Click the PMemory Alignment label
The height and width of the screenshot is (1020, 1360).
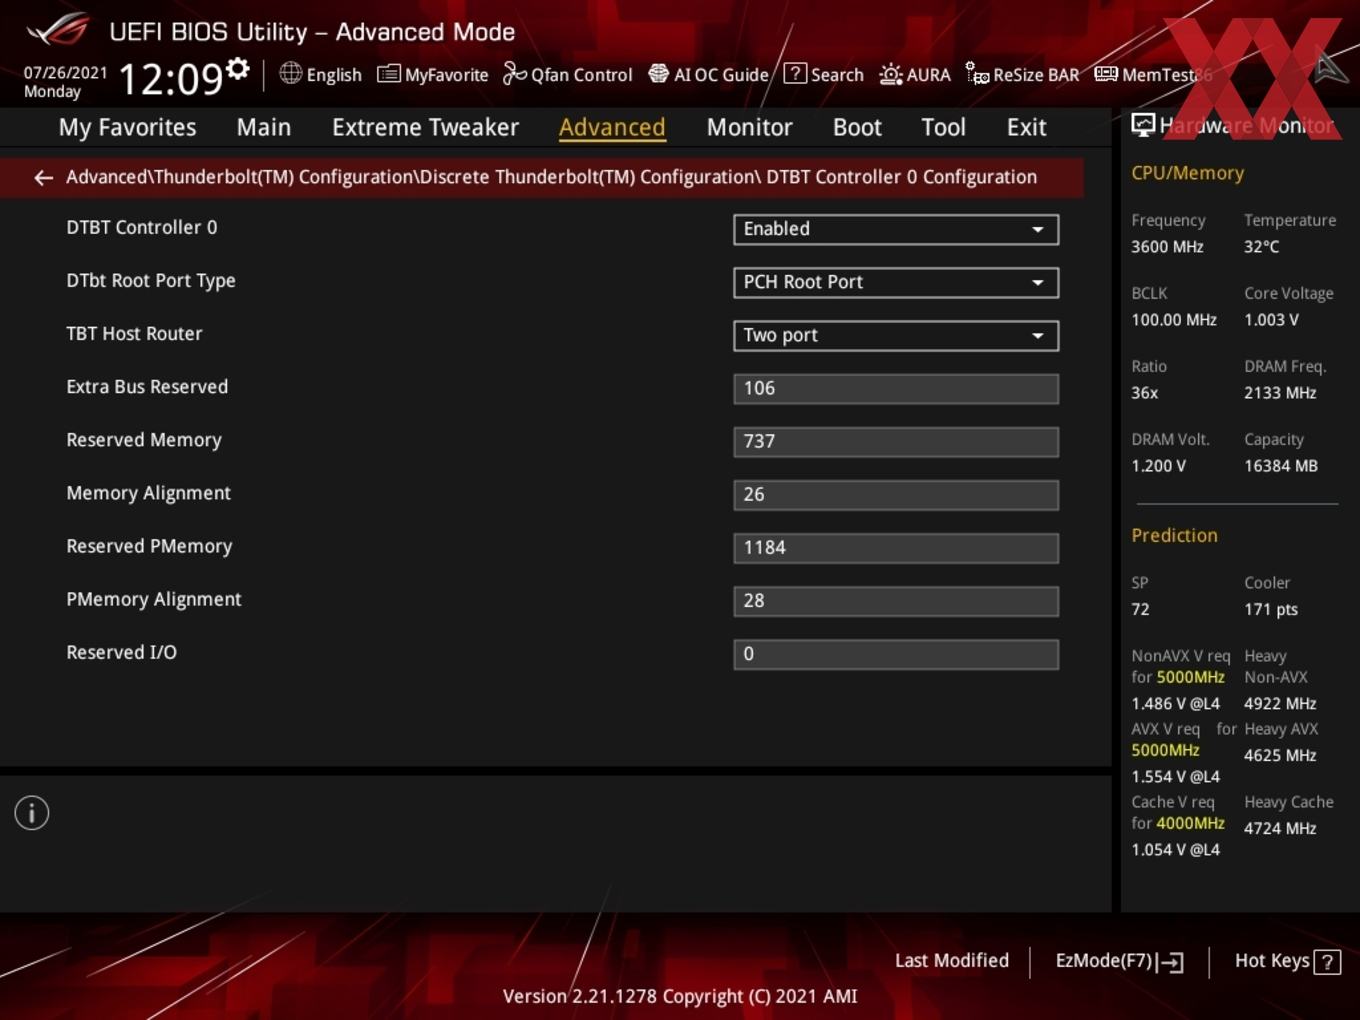pos(154,599)
